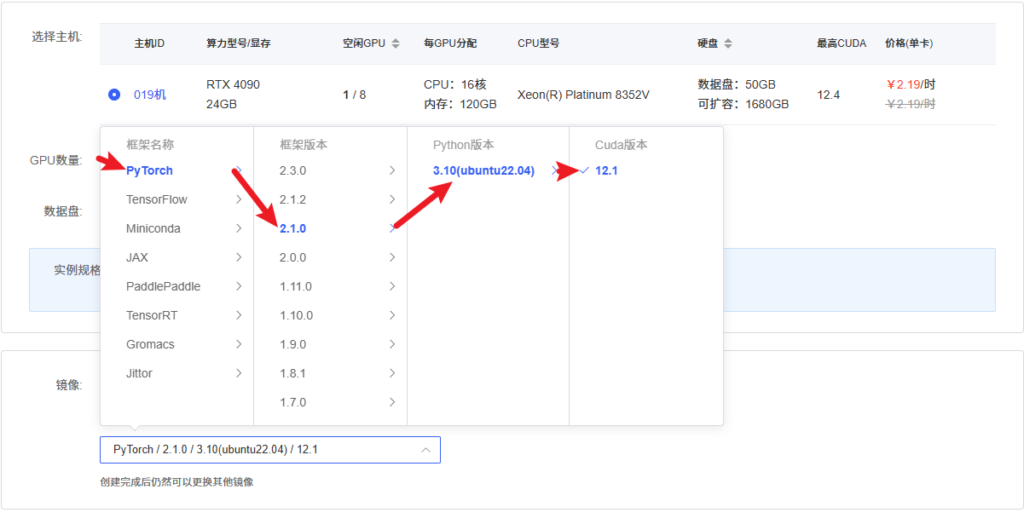
Task: Expand the TensorFlow chevron arrow
Action: tap(238, 200)
